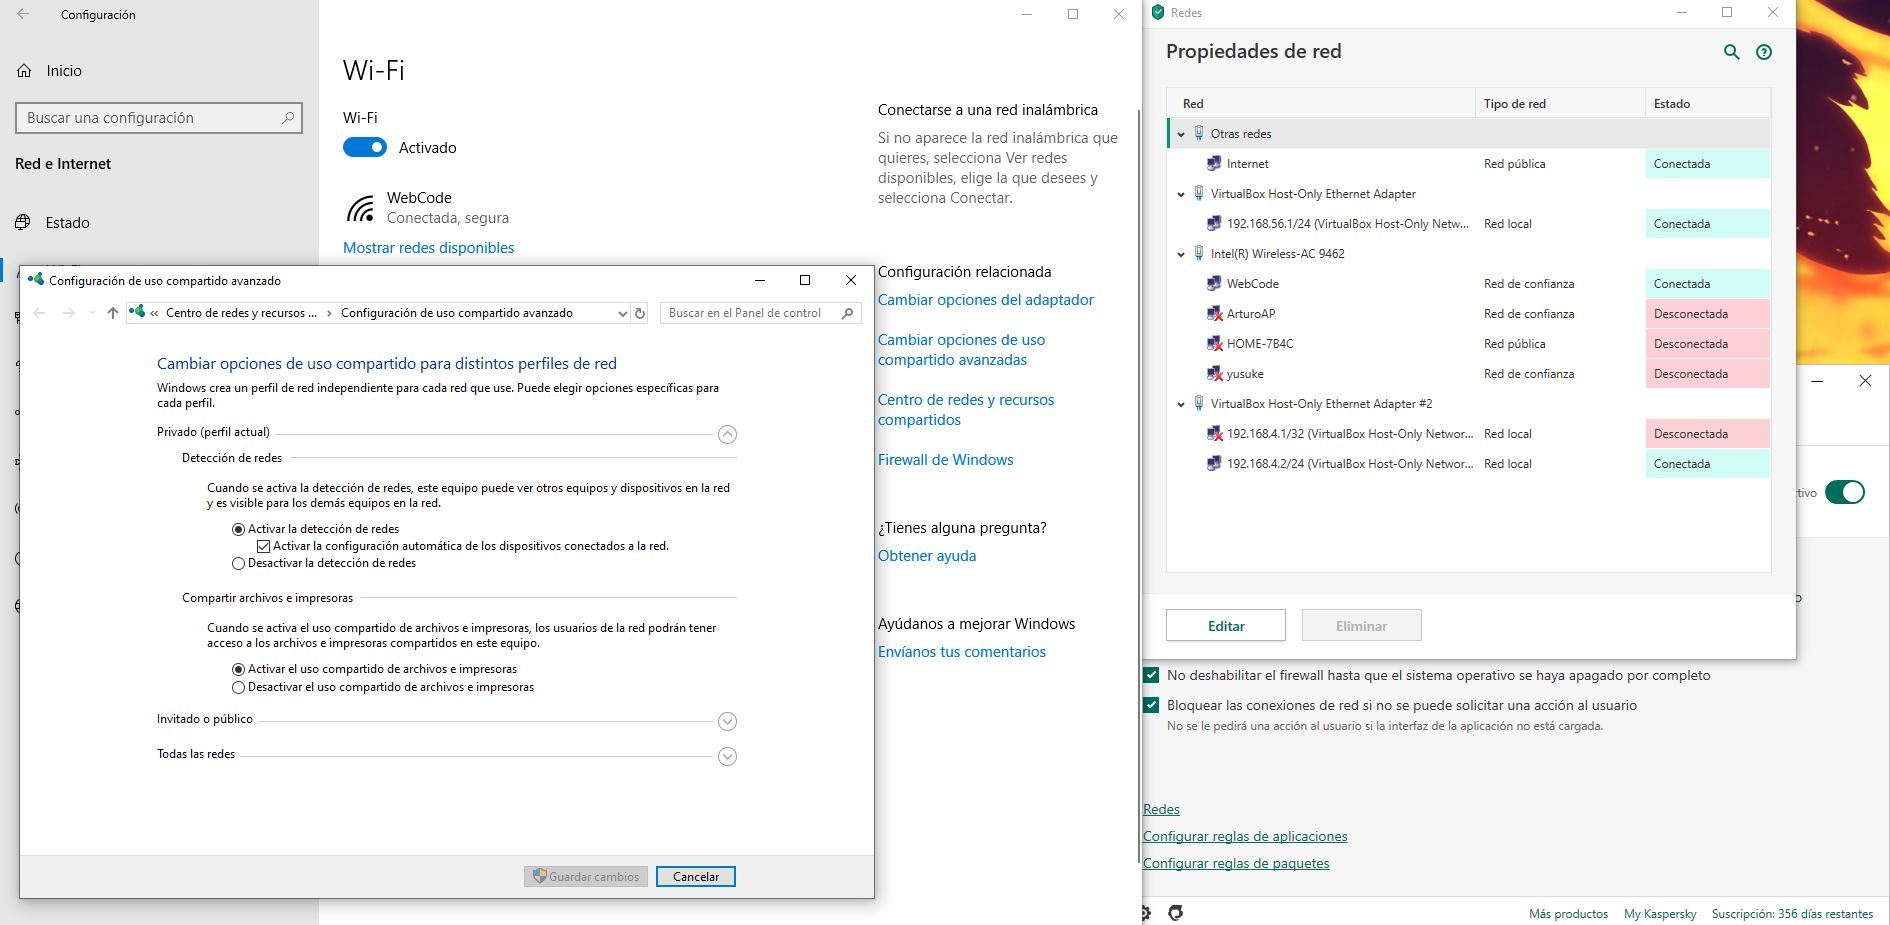Click search magnifier in Panel de control
Image resolution: width=1890 pixels, height=925 pixels.
click(x=848, y=313)
